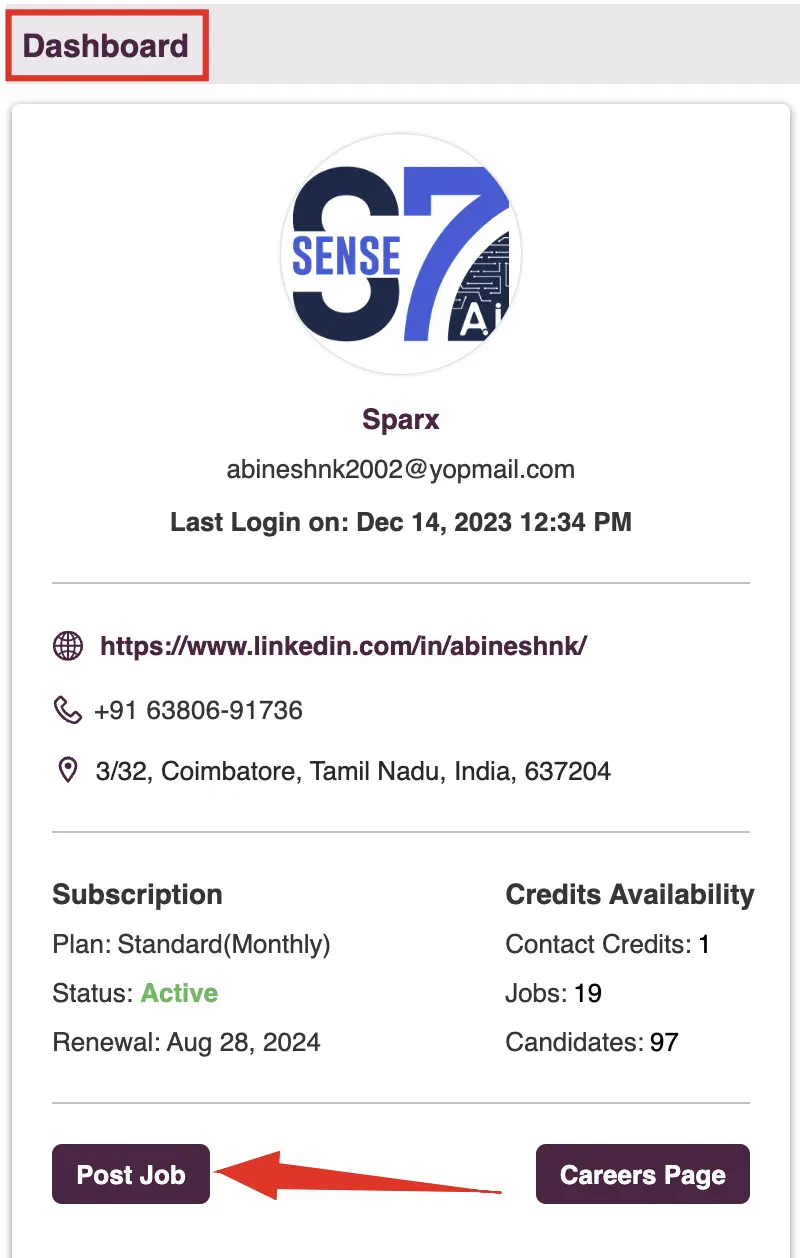
Task: Click the Subscription heading
Action: click(137, 895)
